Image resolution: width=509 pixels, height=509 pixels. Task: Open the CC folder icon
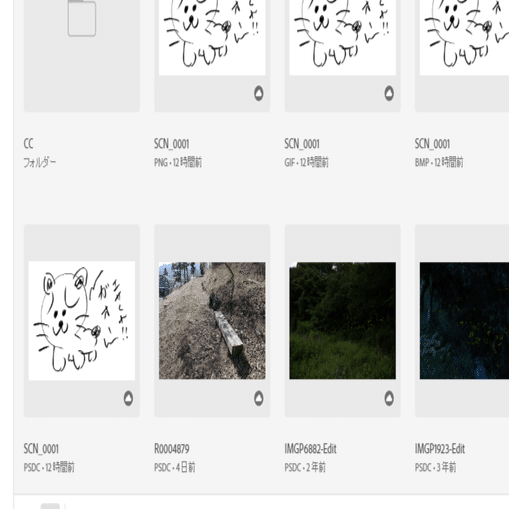(x=82, y=18)
